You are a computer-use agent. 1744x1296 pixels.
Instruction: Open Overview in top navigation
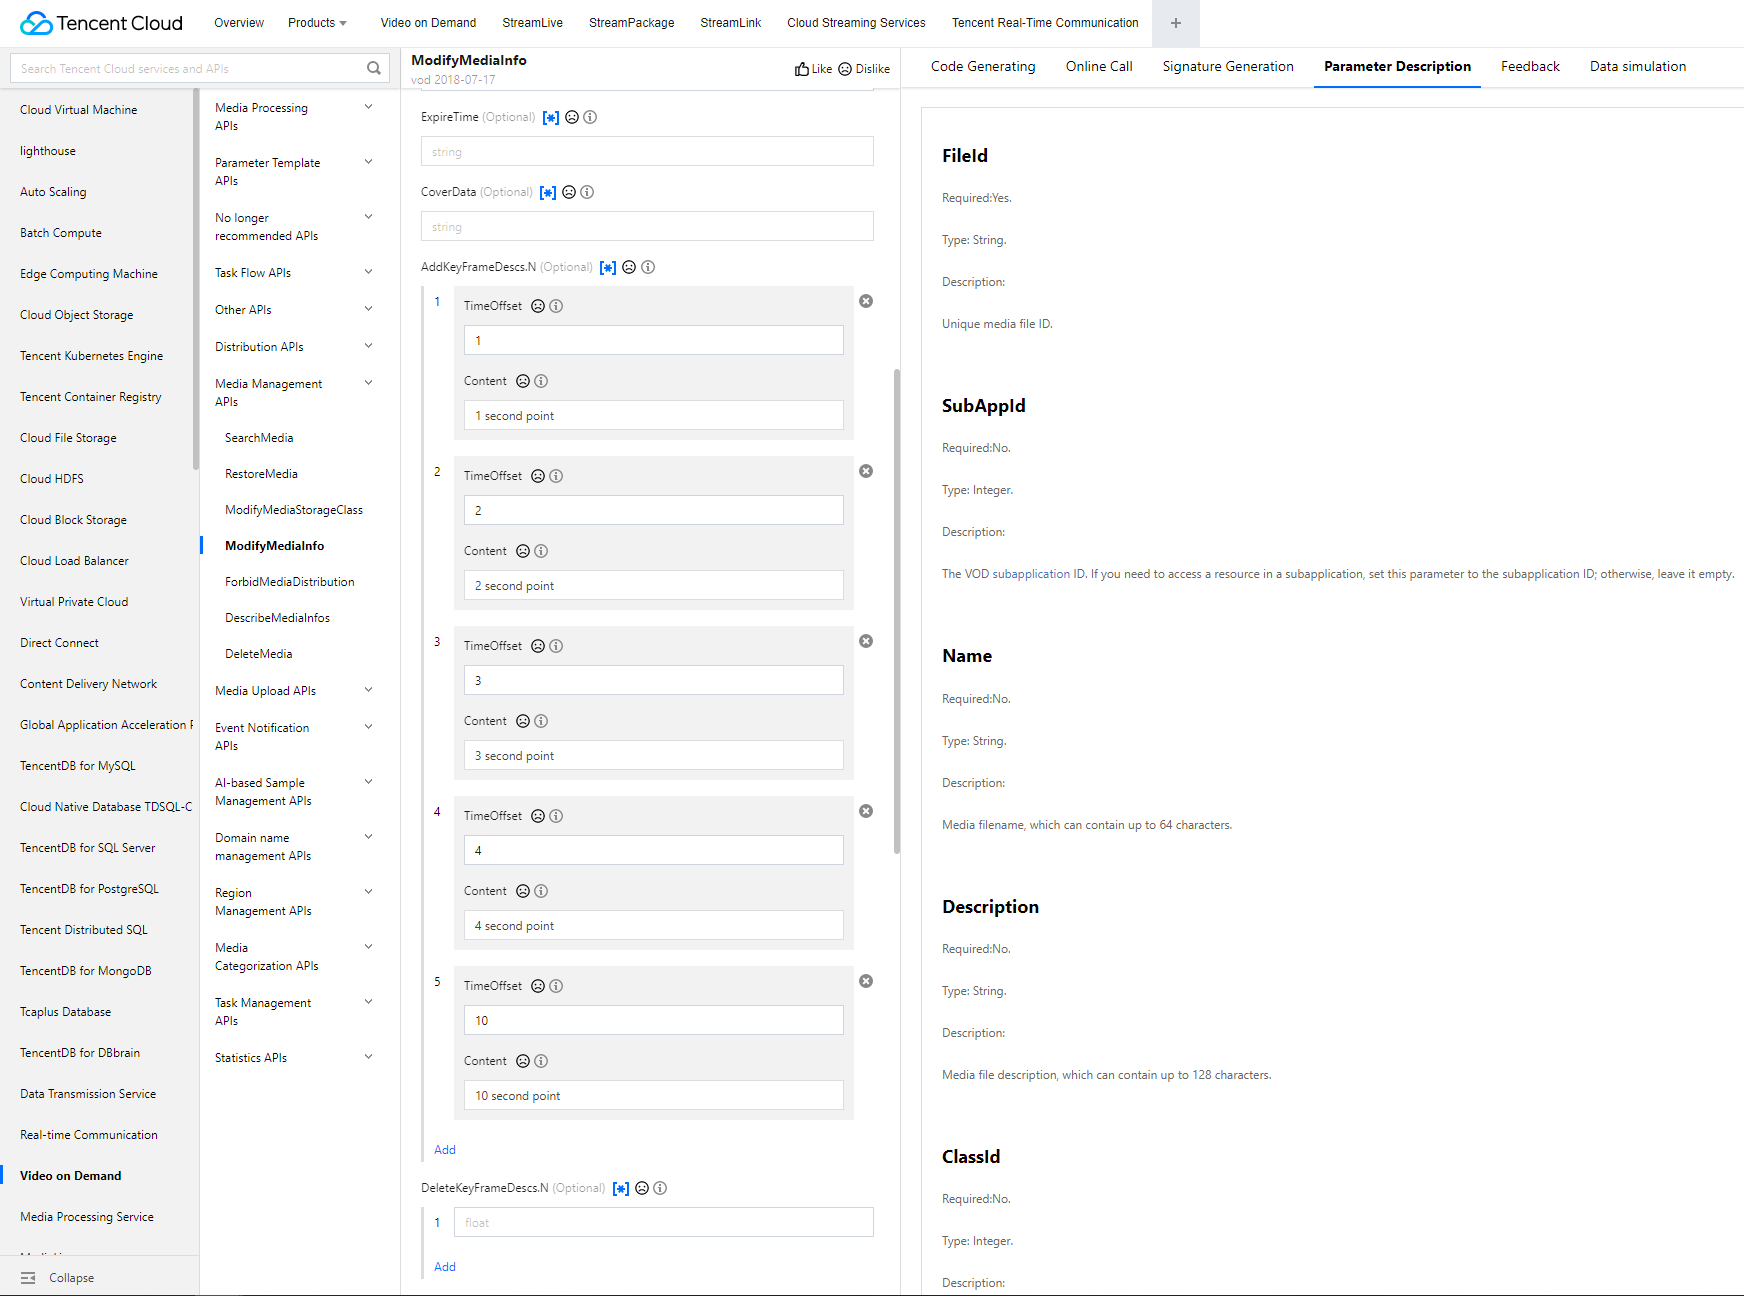(239, 23)
